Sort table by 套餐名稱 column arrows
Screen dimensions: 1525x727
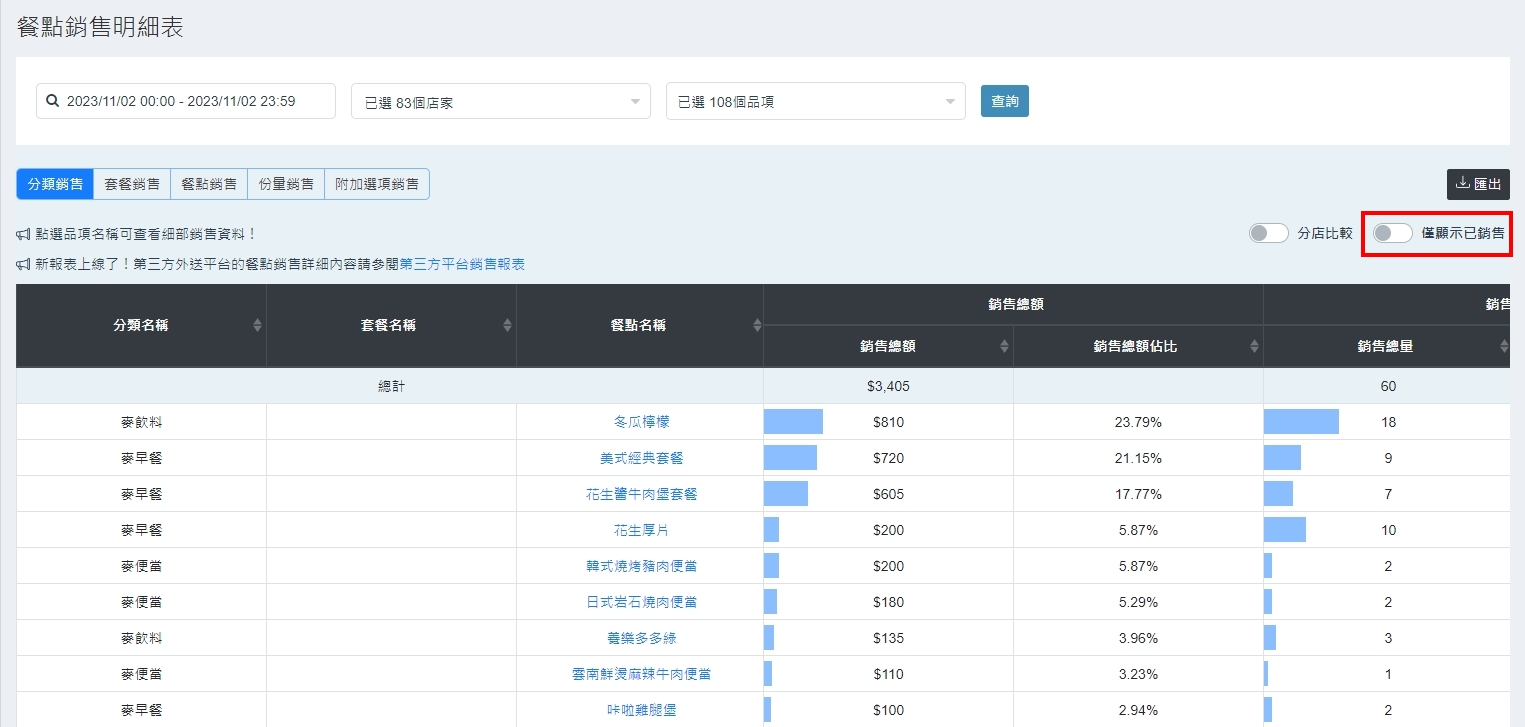pyautogui.click(x=507, y=325)
